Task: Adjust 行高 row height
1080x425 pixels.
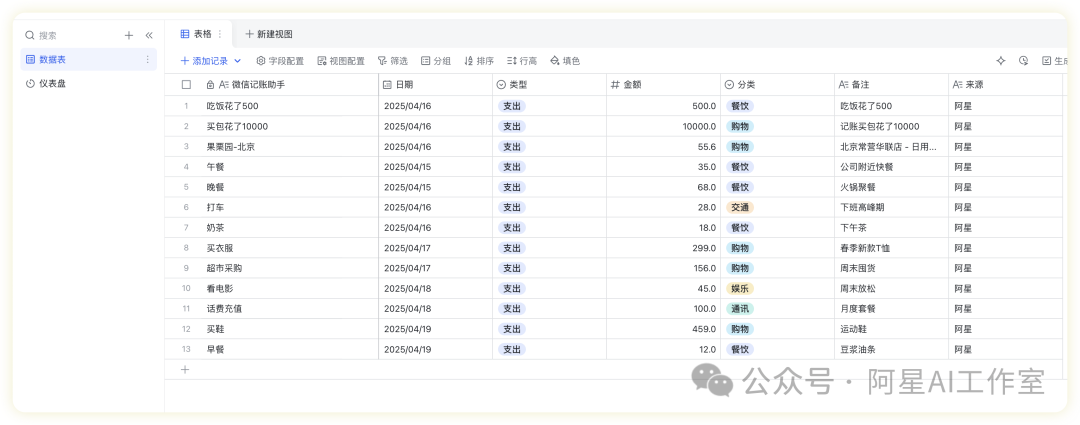Action: 522,61
